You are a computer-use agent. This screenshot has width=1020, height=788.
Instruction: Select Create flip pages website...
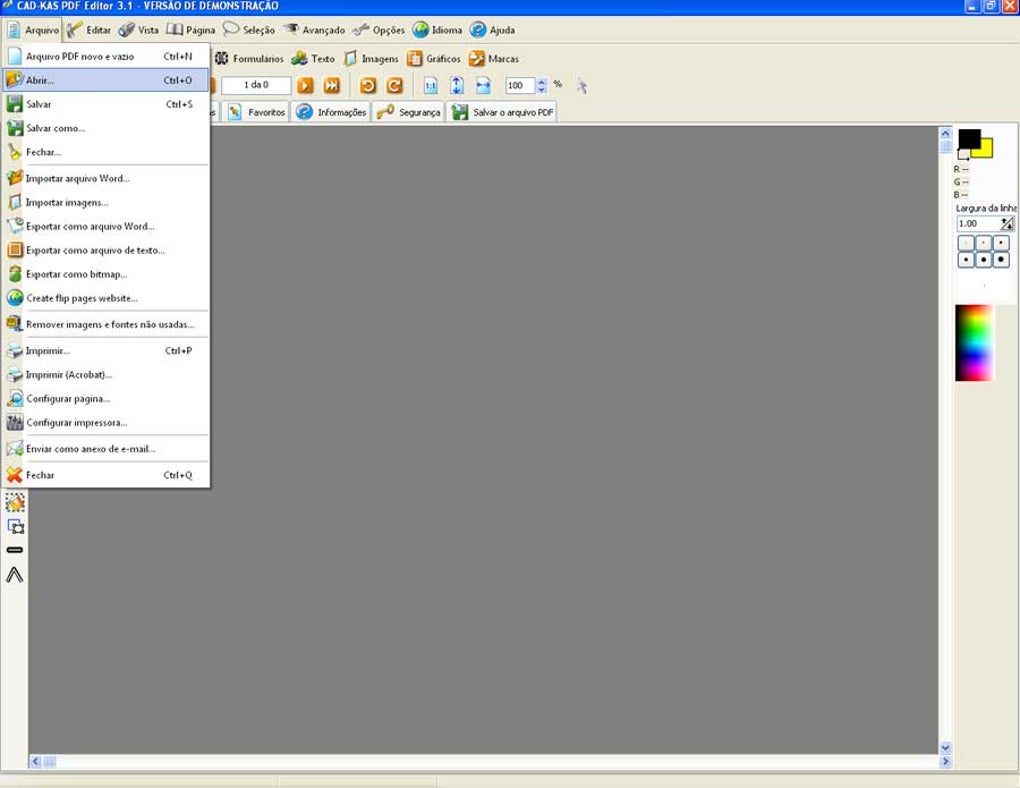click(106, 298)
